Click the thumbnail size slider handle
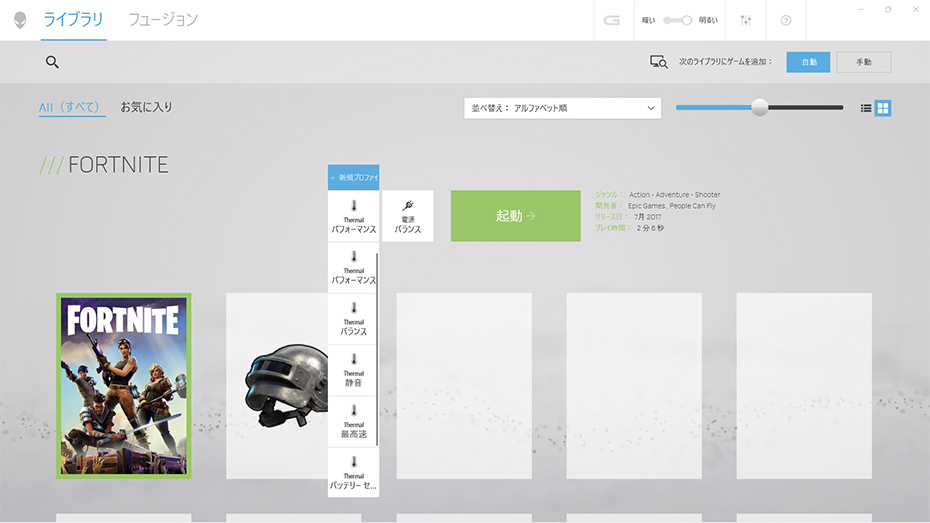The image size is (930, 523). [759, 107]
